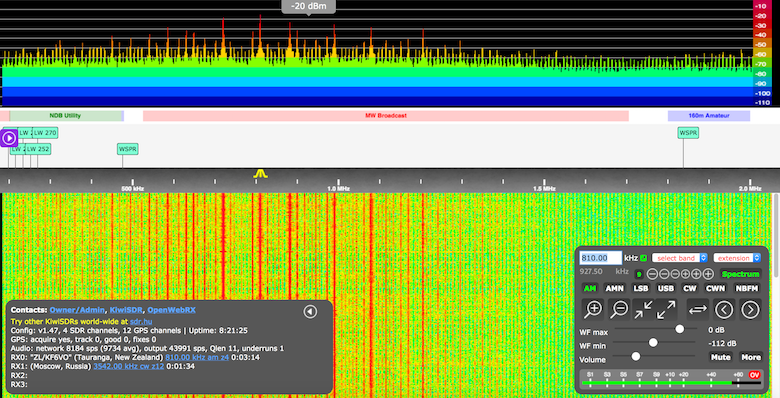This screenshot has width=780, height=398.
Task: Collapse the status panel with the left-arrow circle
Action: 310,311
